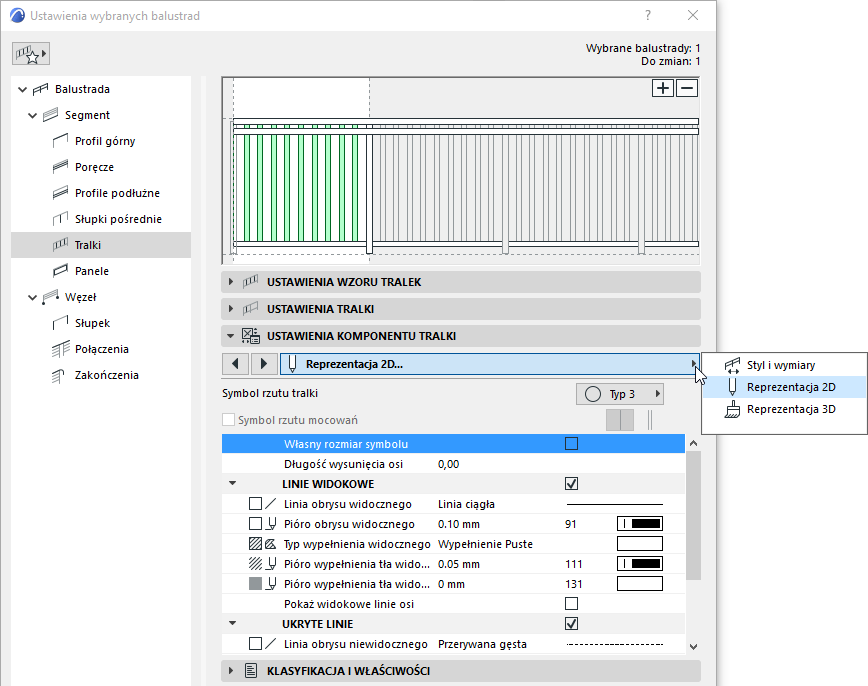
Task: Click pen icon of Pióro obrysu widocznego
Action: [x=271, y=524]
